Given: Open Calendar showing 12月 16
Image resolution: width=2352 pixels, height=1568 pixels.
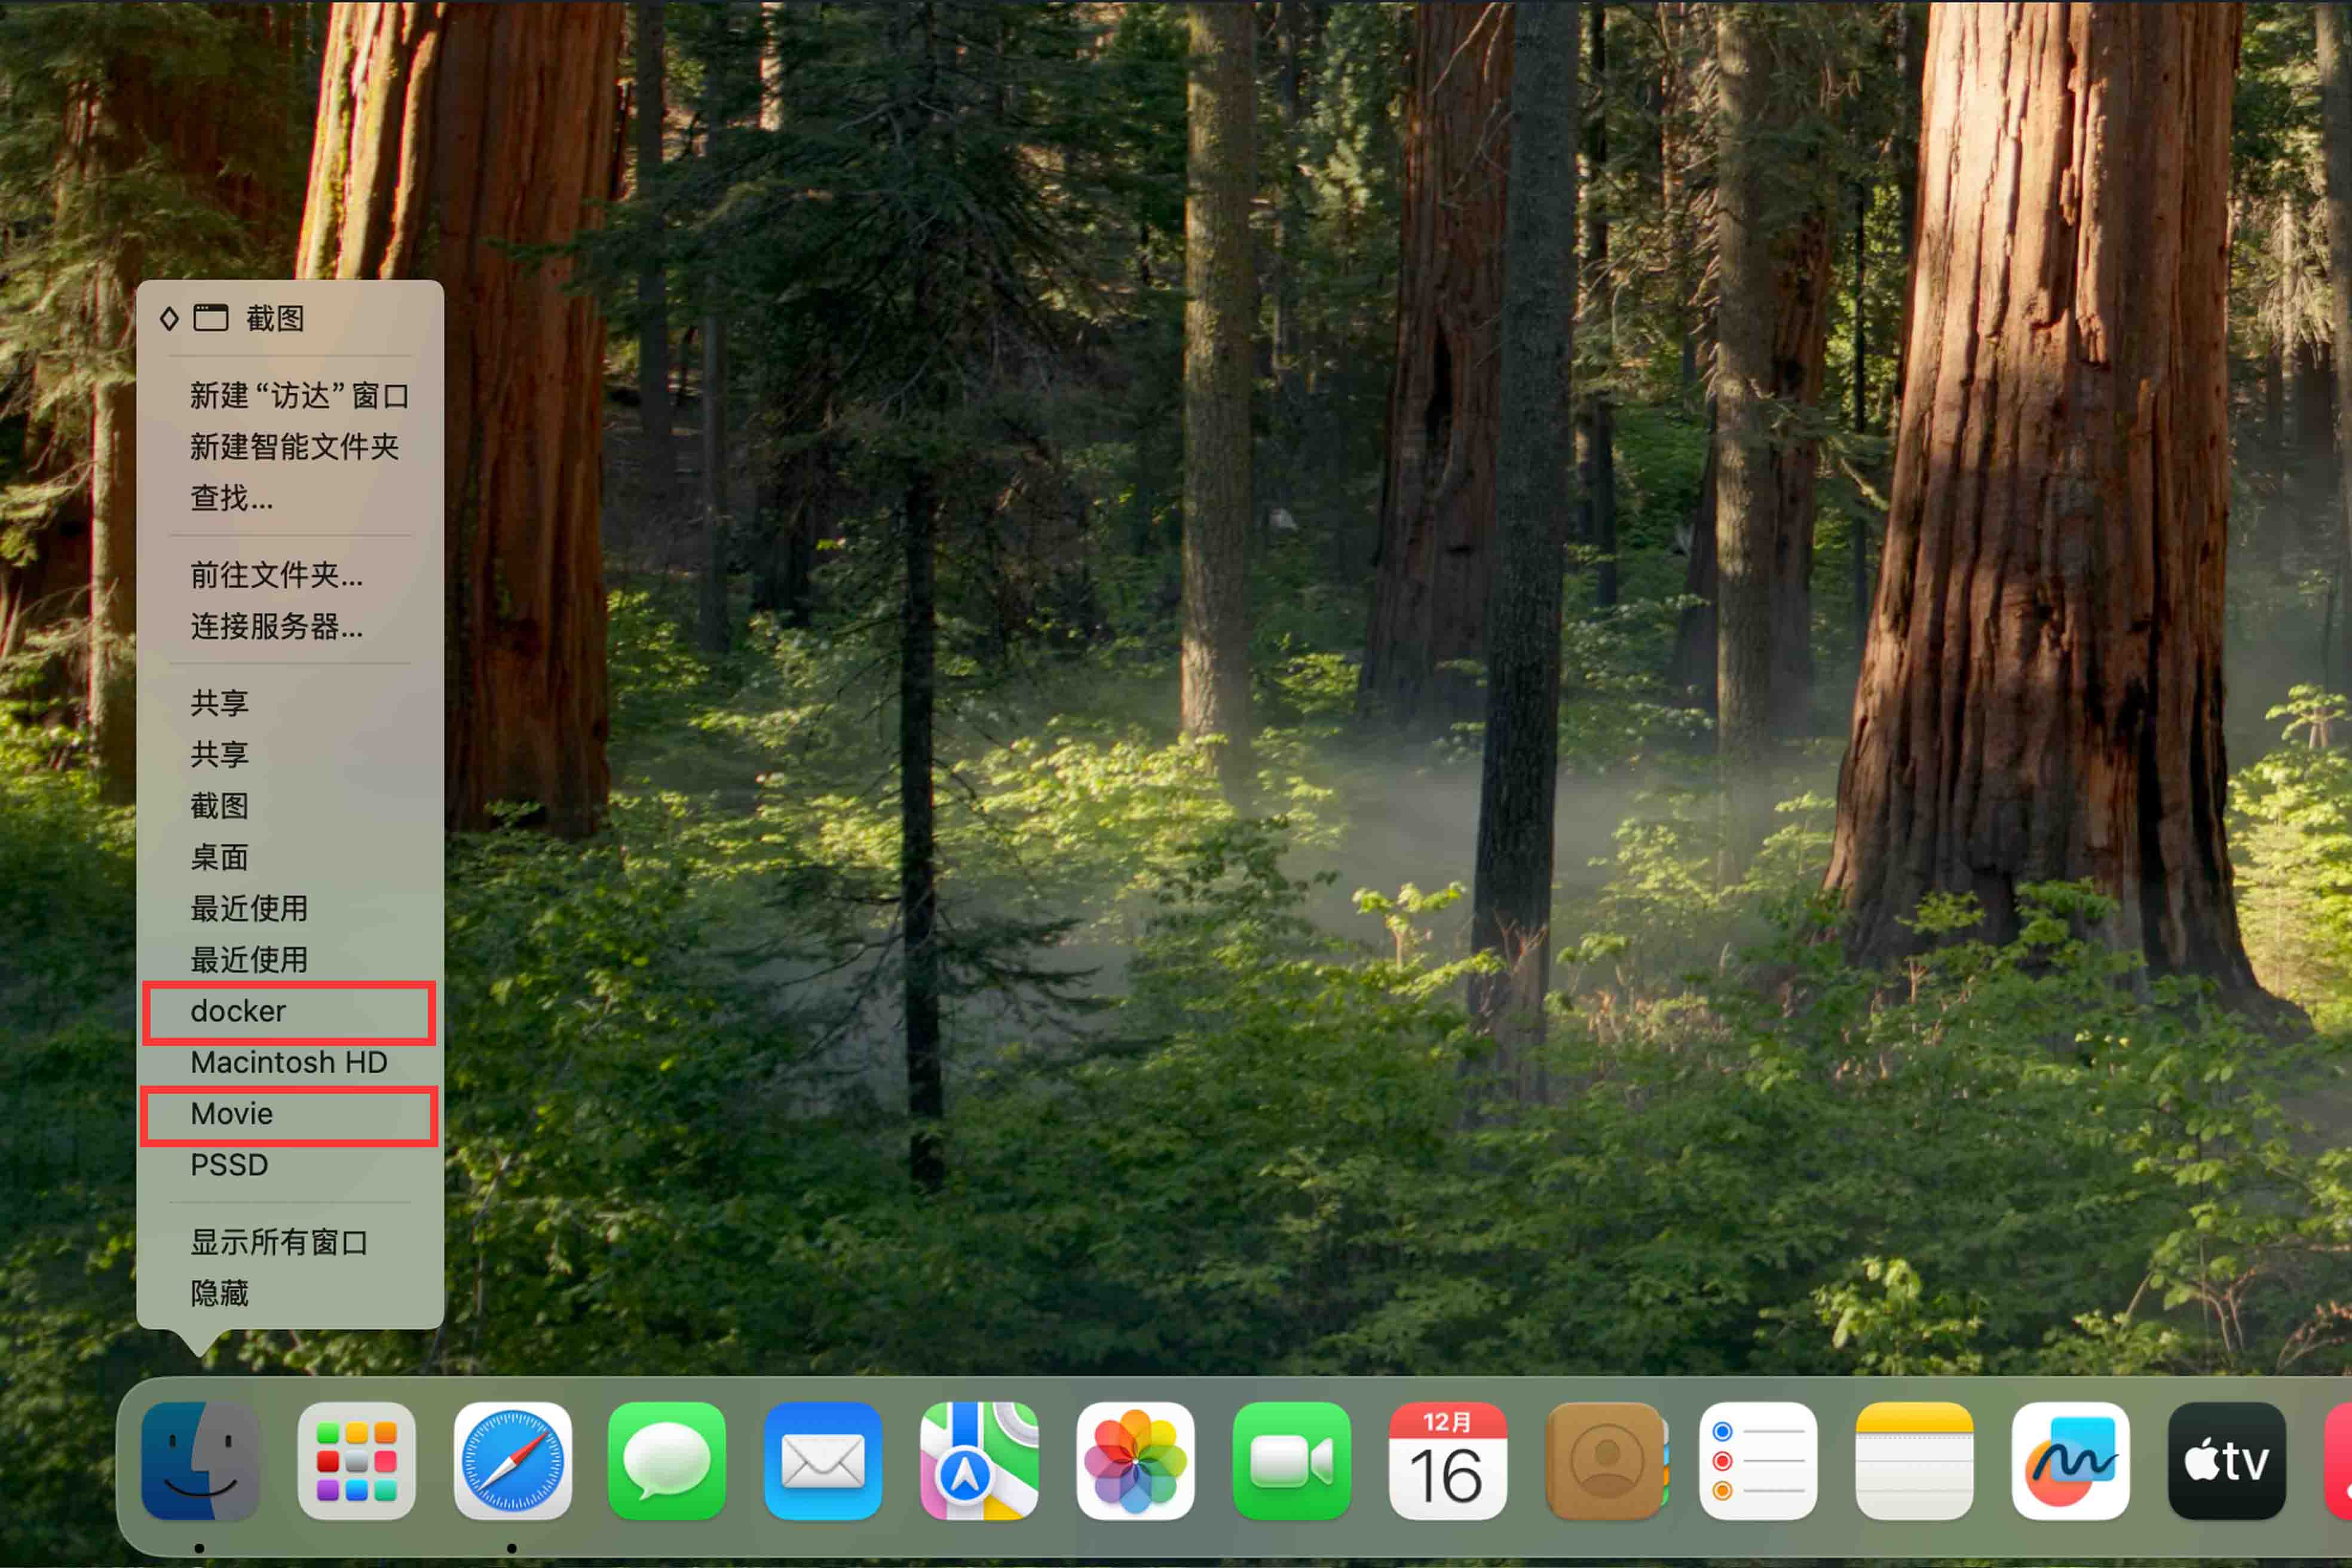Looking at the screenshot, I should [1447, 1461].
